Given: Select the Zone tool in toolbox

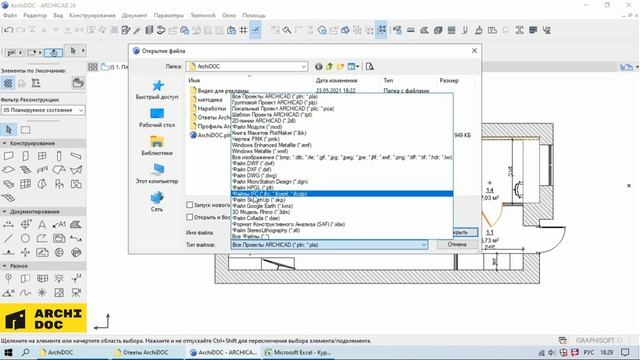Looking at the screenshot, I should pyautogui.click(x=76, y=184).
